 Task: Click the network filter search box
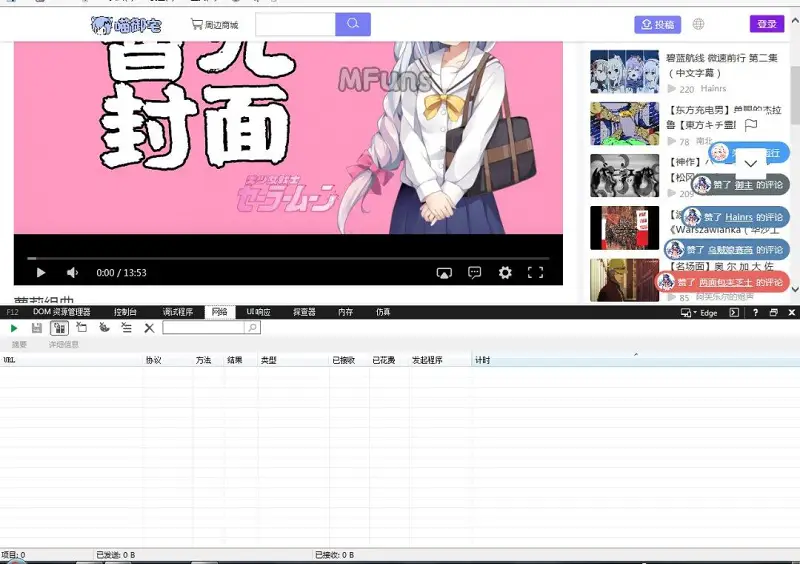pos(203,328)
